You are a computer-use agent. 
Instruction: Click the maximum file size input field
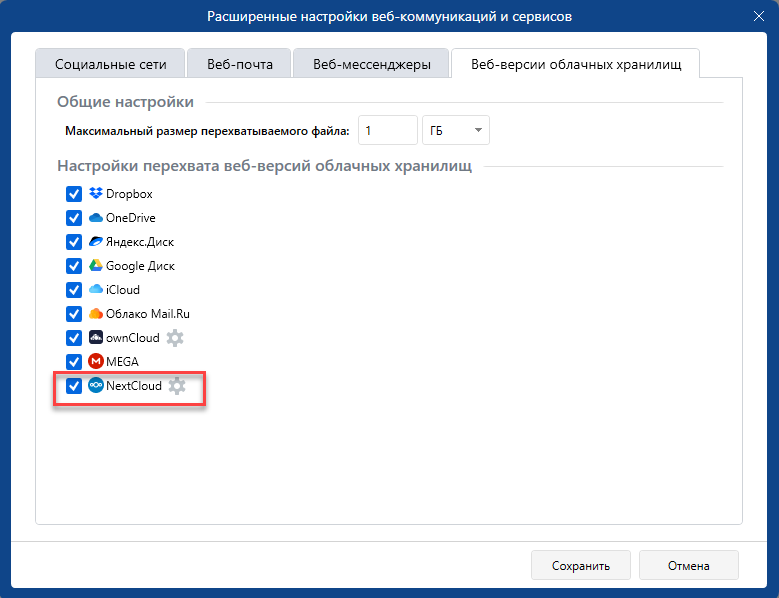(387, 130)
